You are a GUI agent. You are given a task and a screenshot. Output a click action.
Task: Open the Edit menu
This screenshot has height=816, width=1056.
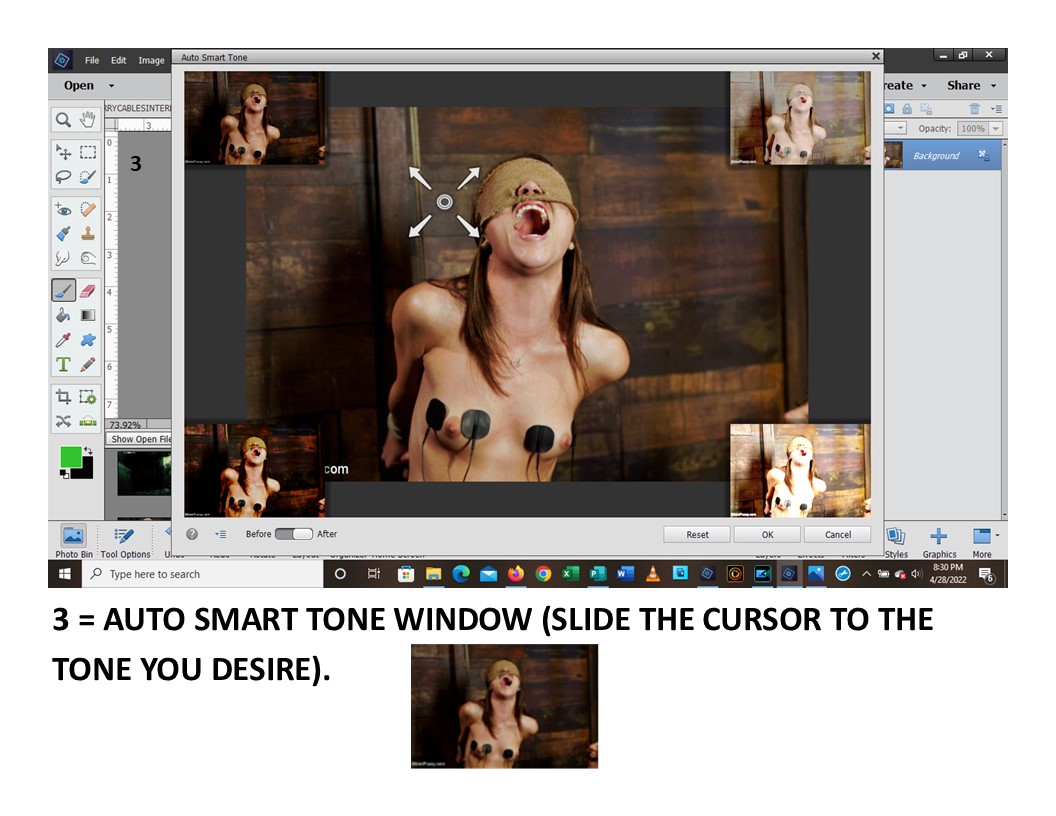point(118,60)
